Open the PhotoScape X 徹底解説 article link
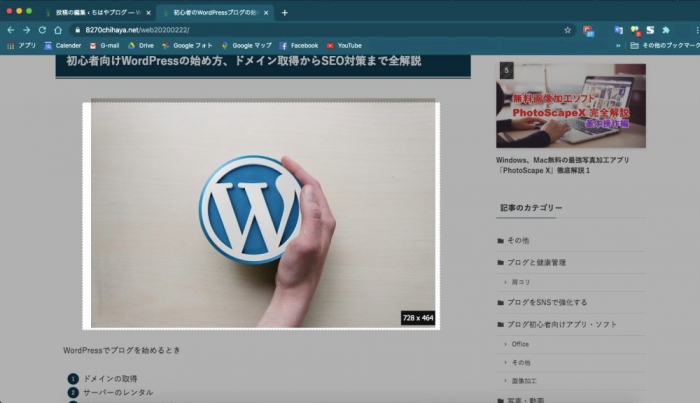 click(562, 165)
